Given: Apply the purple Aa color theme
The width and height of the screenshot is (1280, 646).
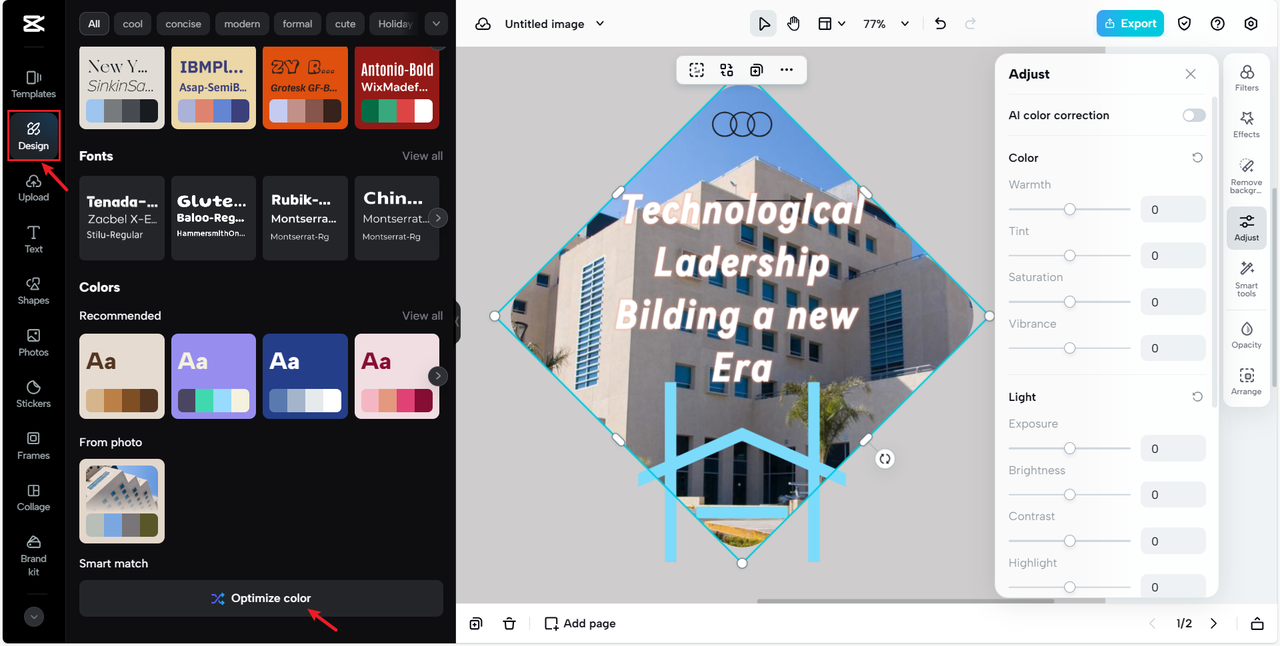Looking at the screenshot, I should (213, 376).
